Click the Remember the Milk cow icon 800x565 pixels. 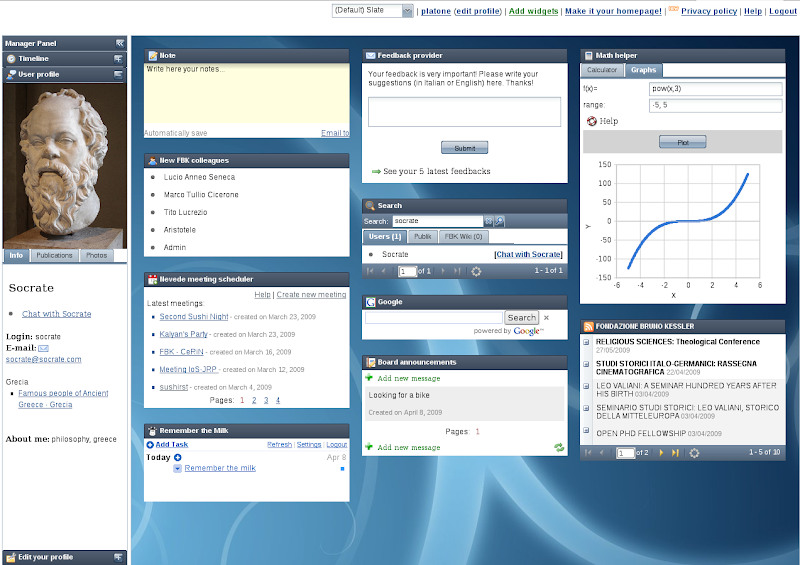pos(153,431)
